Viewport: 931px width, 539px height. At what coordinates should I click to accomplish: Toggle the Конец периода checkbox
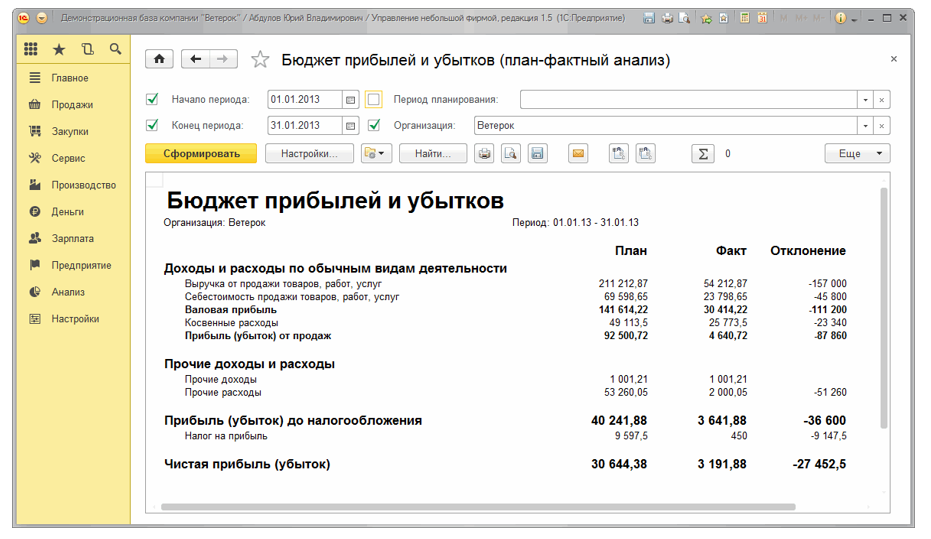click(x=153, y=126)
